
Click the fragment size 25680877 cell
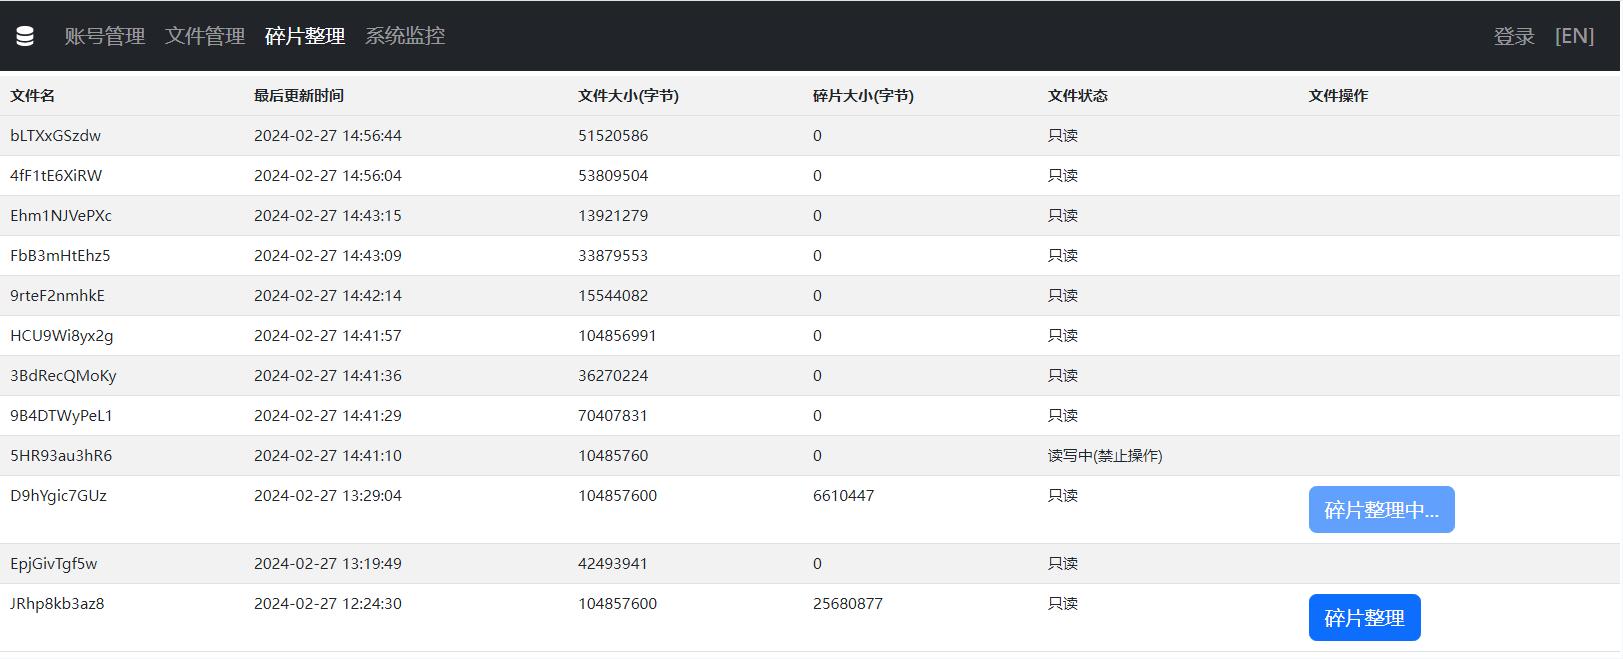coord(848,604)
